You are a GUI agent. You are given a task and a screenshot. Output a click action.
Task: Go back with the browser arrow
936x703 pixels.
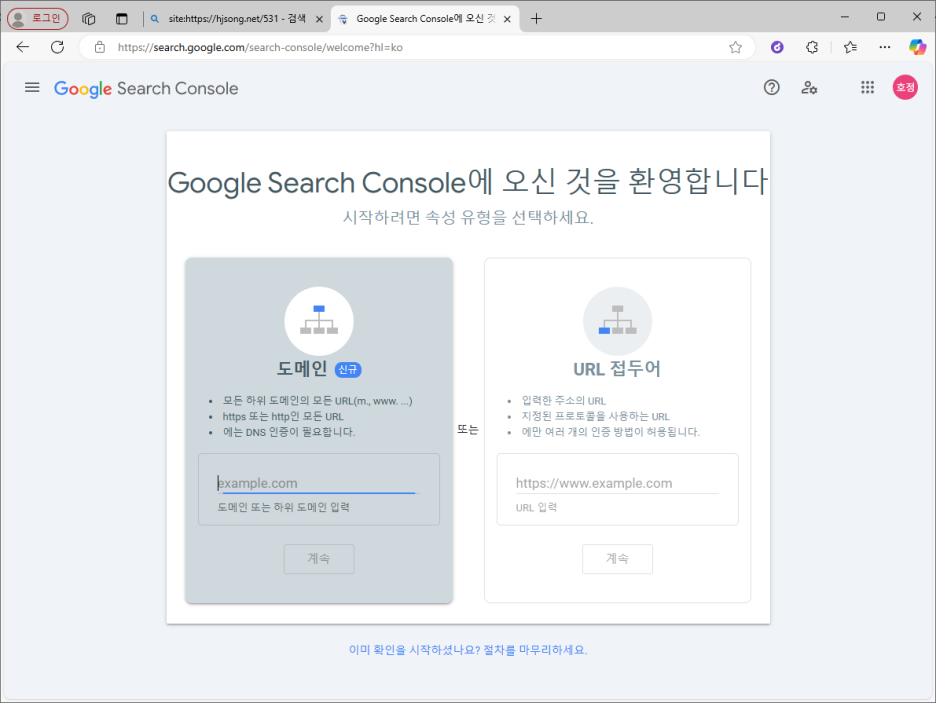point(23,47)
